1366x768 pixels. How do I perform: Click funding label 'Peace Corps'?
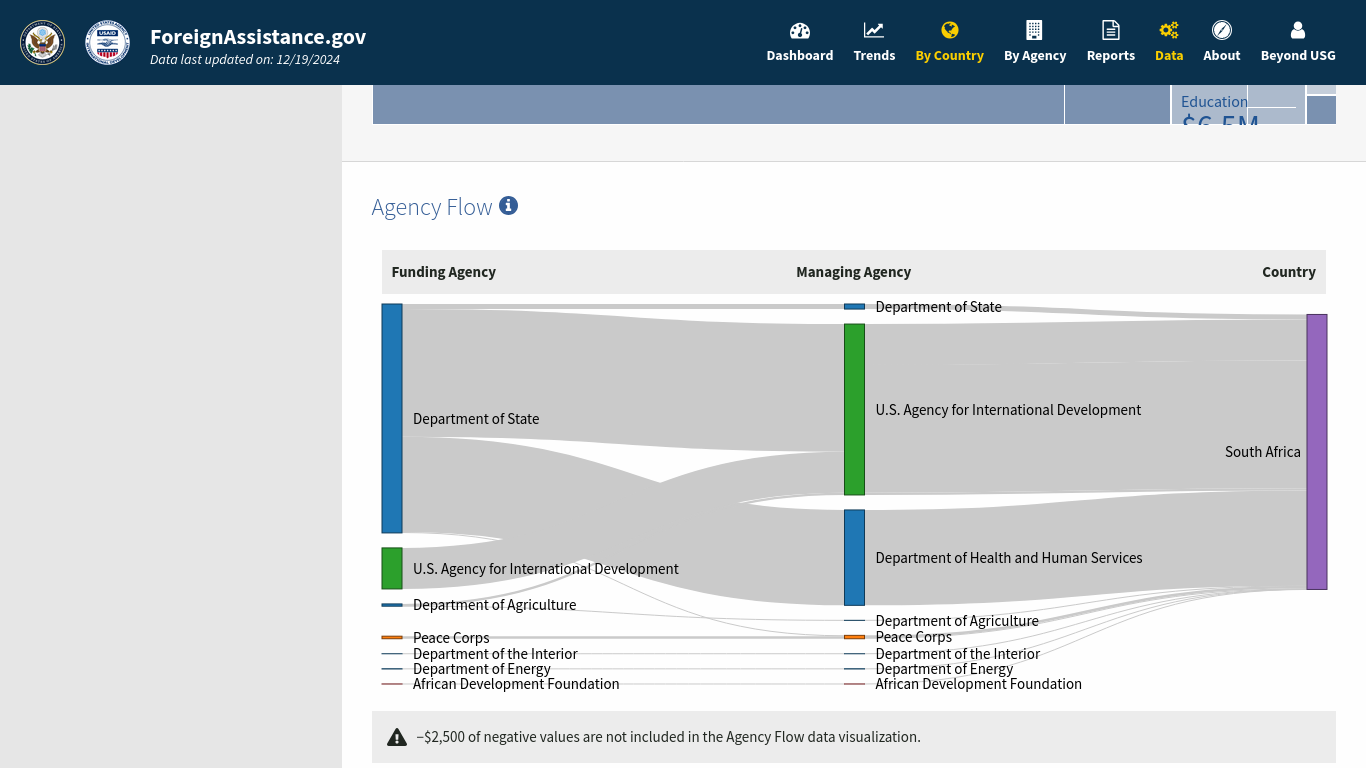pos(451,638)
